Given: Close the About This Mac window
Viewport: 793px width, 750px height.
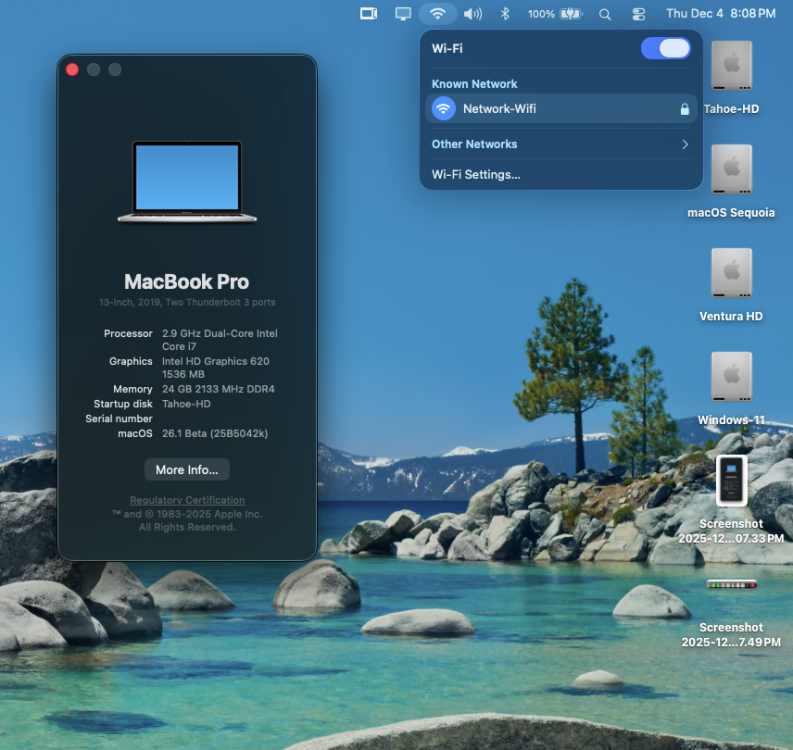Looking at the screenshot, I should coord(72,70).
